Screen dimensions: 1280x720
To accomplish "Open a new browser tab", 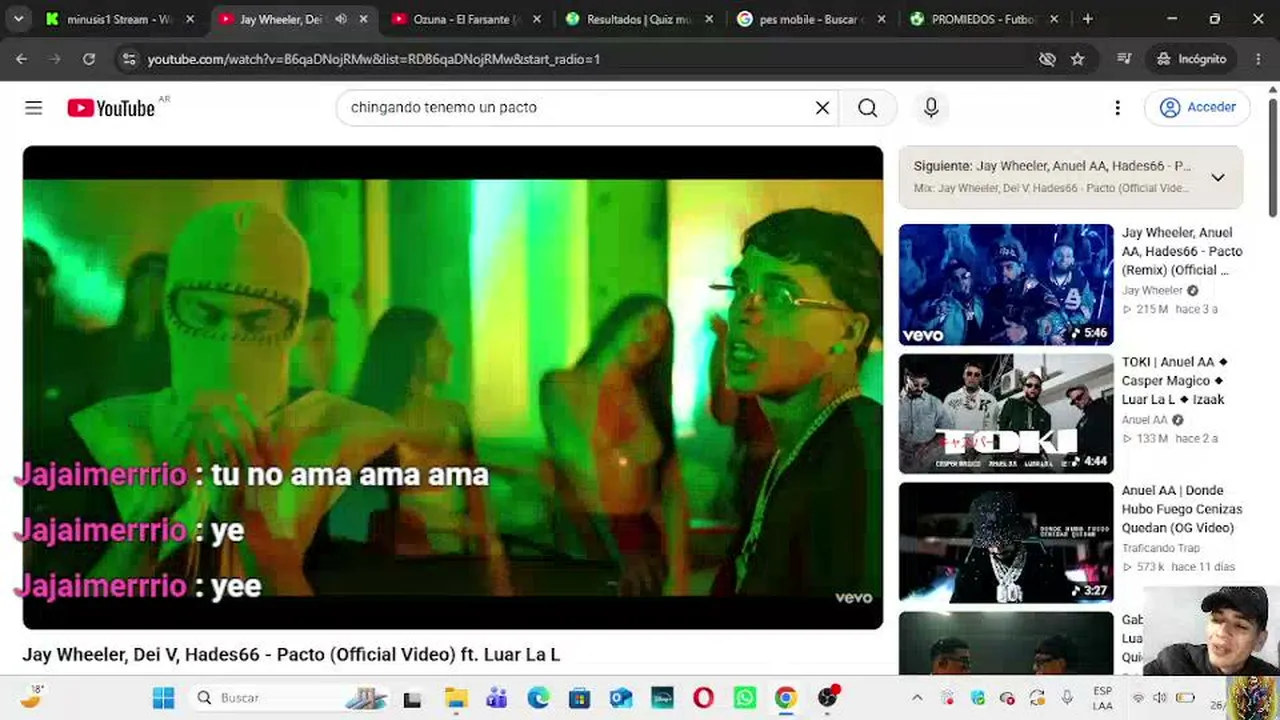I will [x=1087, y=19].
